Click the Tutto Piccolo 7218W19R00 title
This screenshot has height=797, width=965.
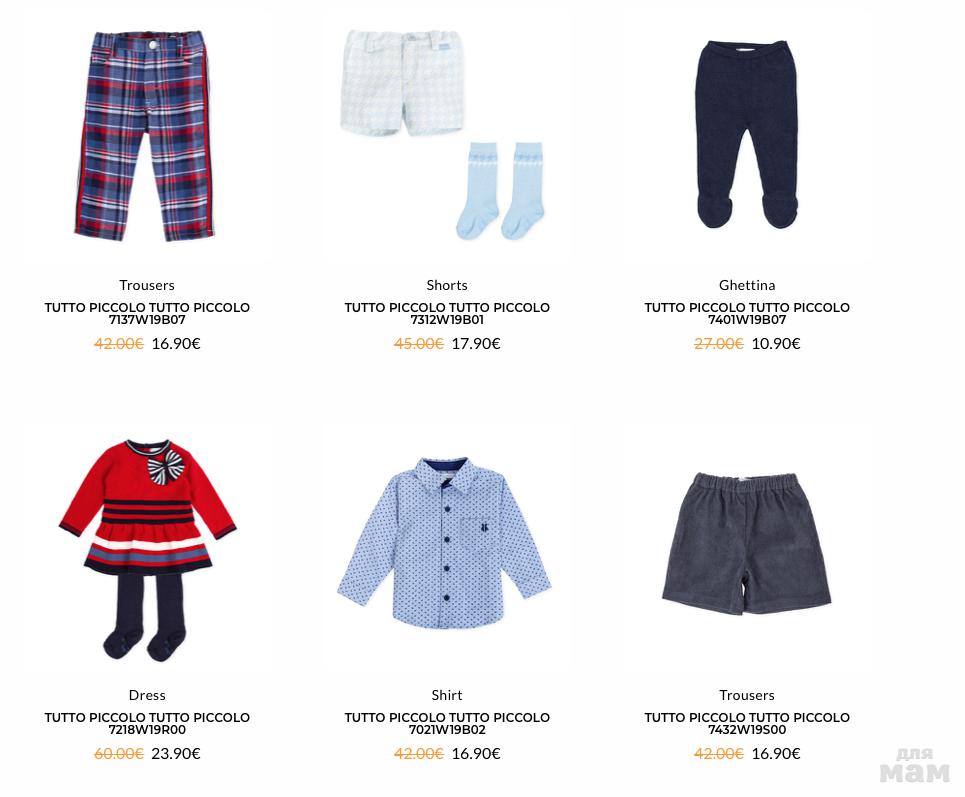147,723
